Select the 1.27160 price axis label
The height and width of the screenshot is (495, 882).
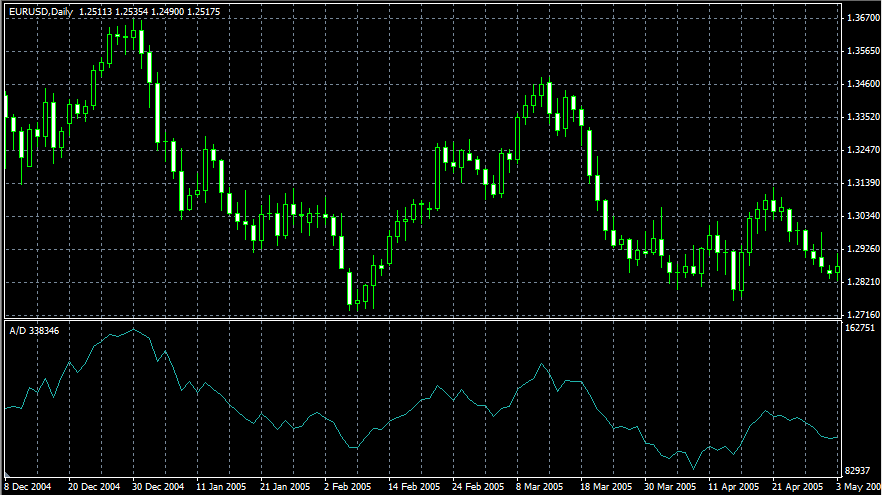point(863,314)
